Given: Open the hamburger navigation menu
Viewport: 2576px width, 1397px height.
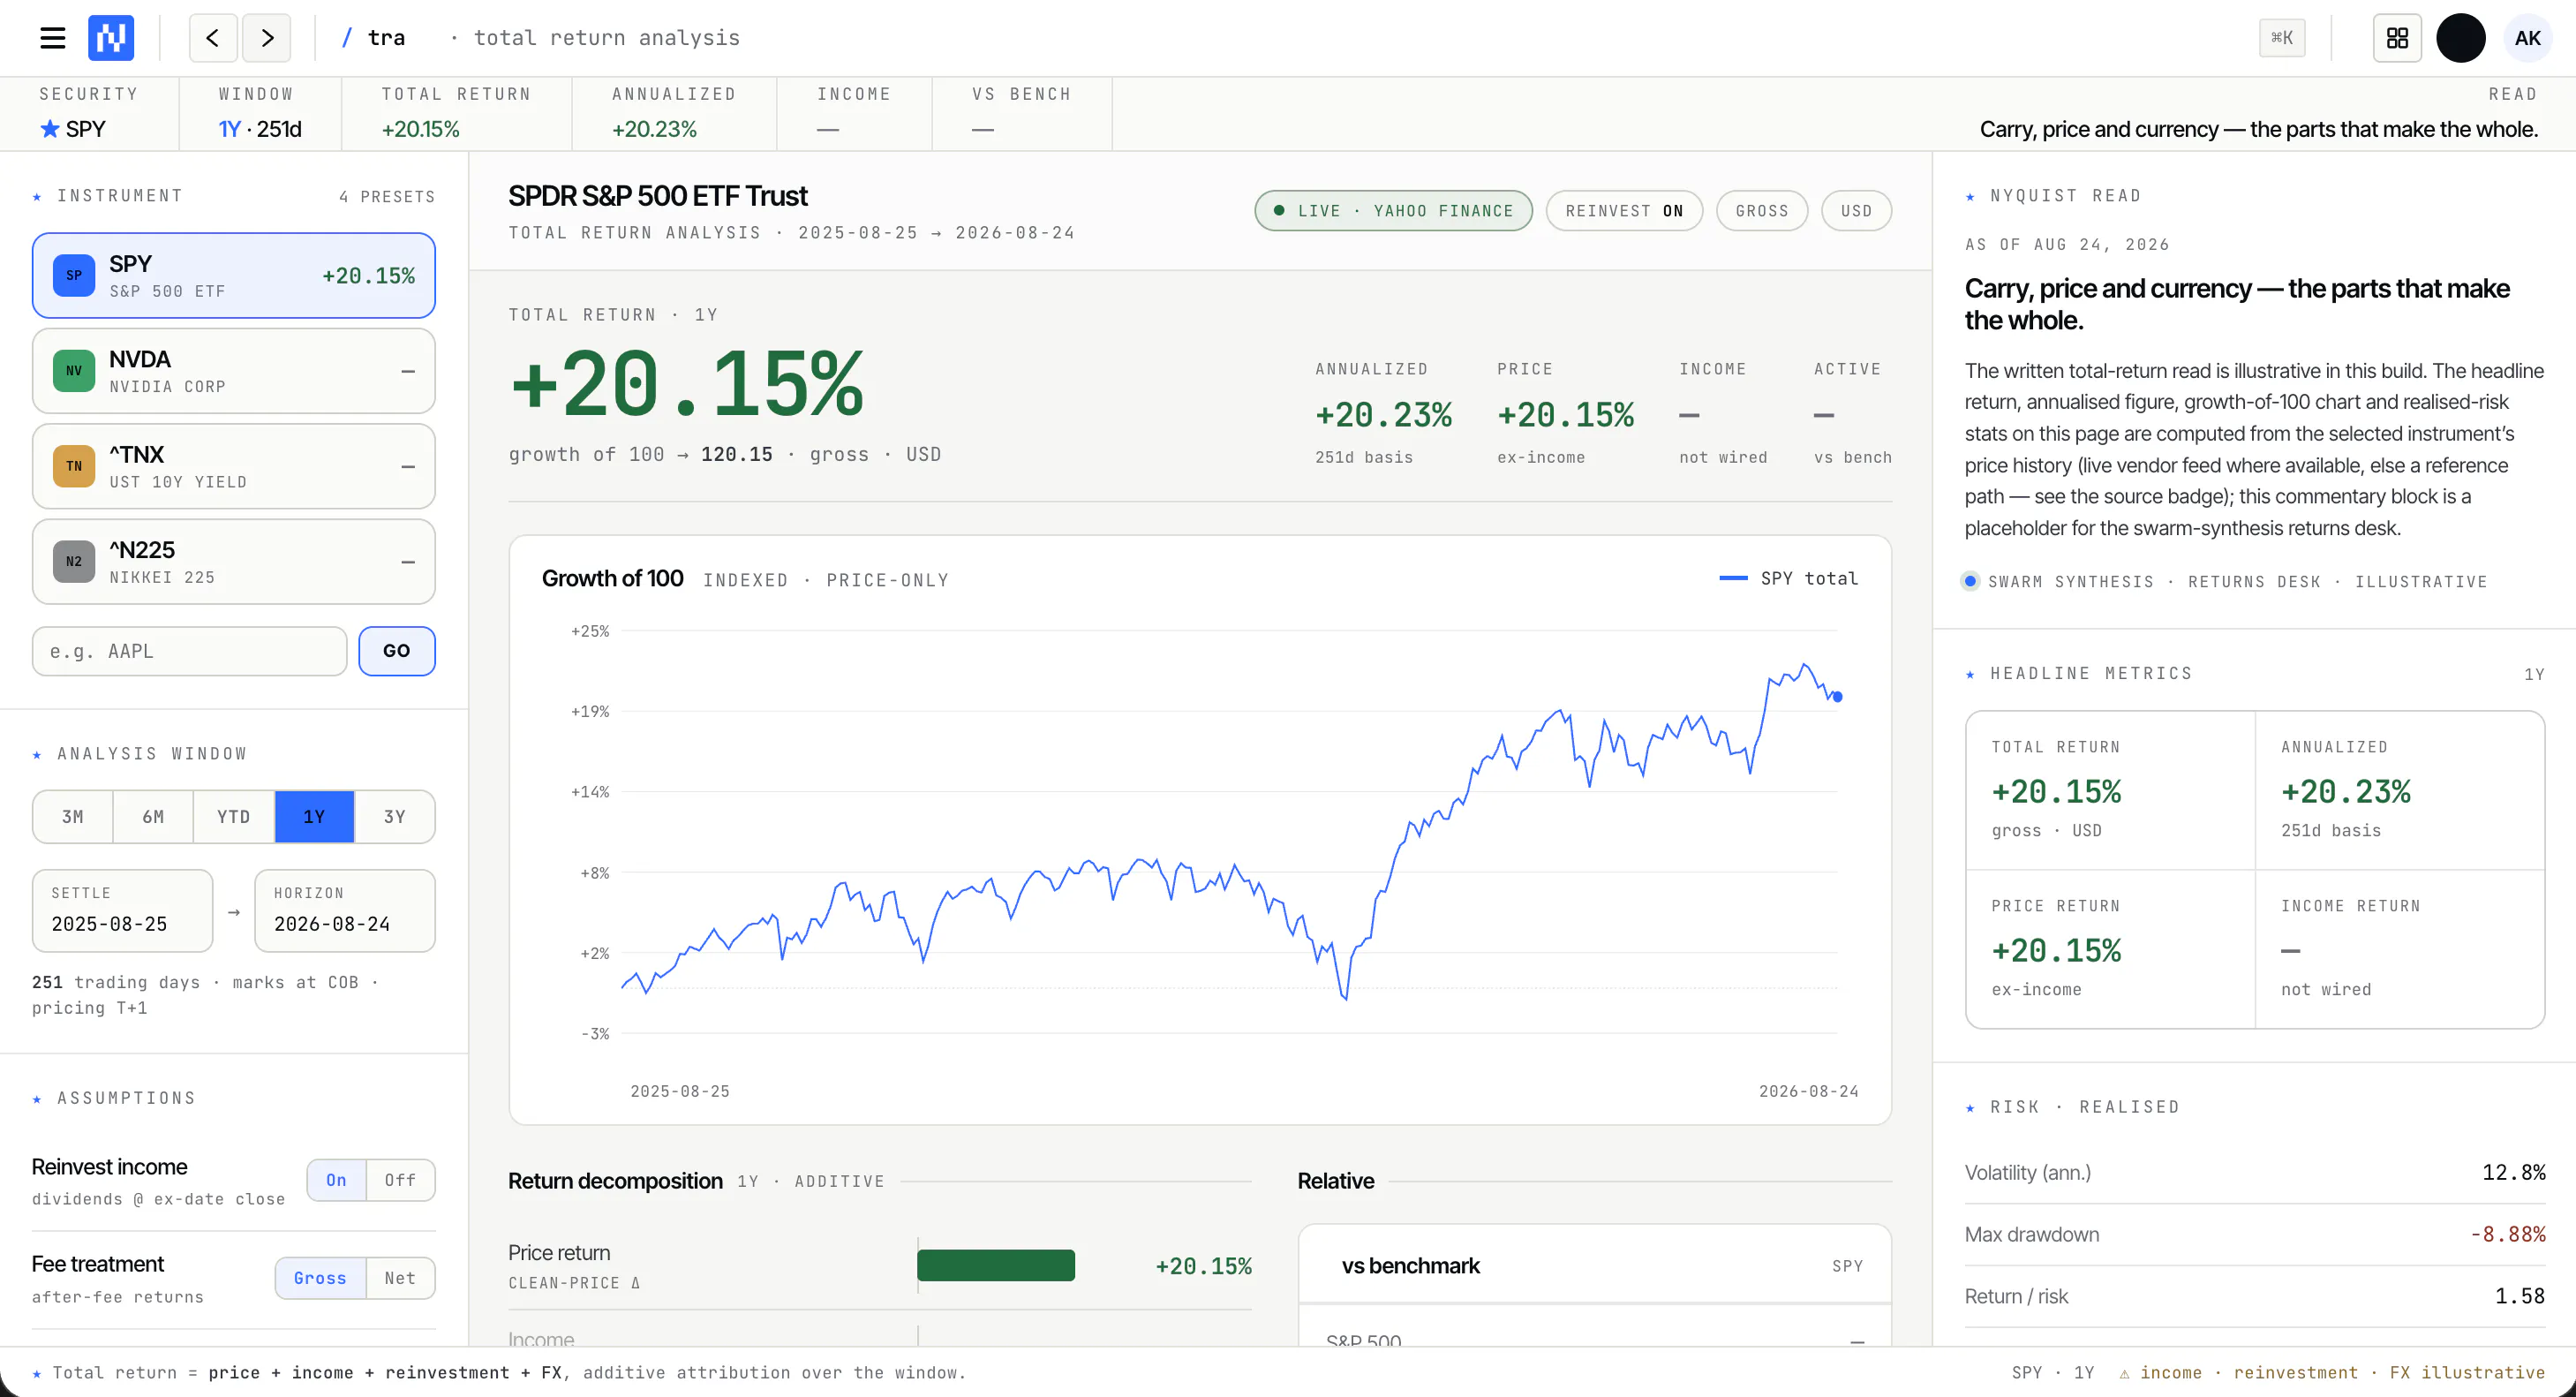Looking at the screenshot, I should (52, 38).
